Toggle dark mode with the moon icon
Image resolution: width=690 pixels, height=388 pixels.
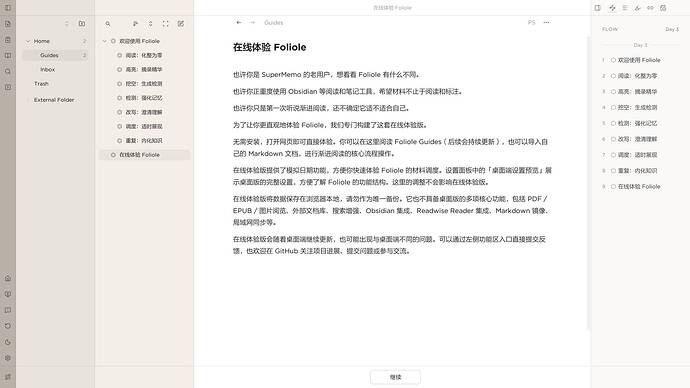[8, 342]
